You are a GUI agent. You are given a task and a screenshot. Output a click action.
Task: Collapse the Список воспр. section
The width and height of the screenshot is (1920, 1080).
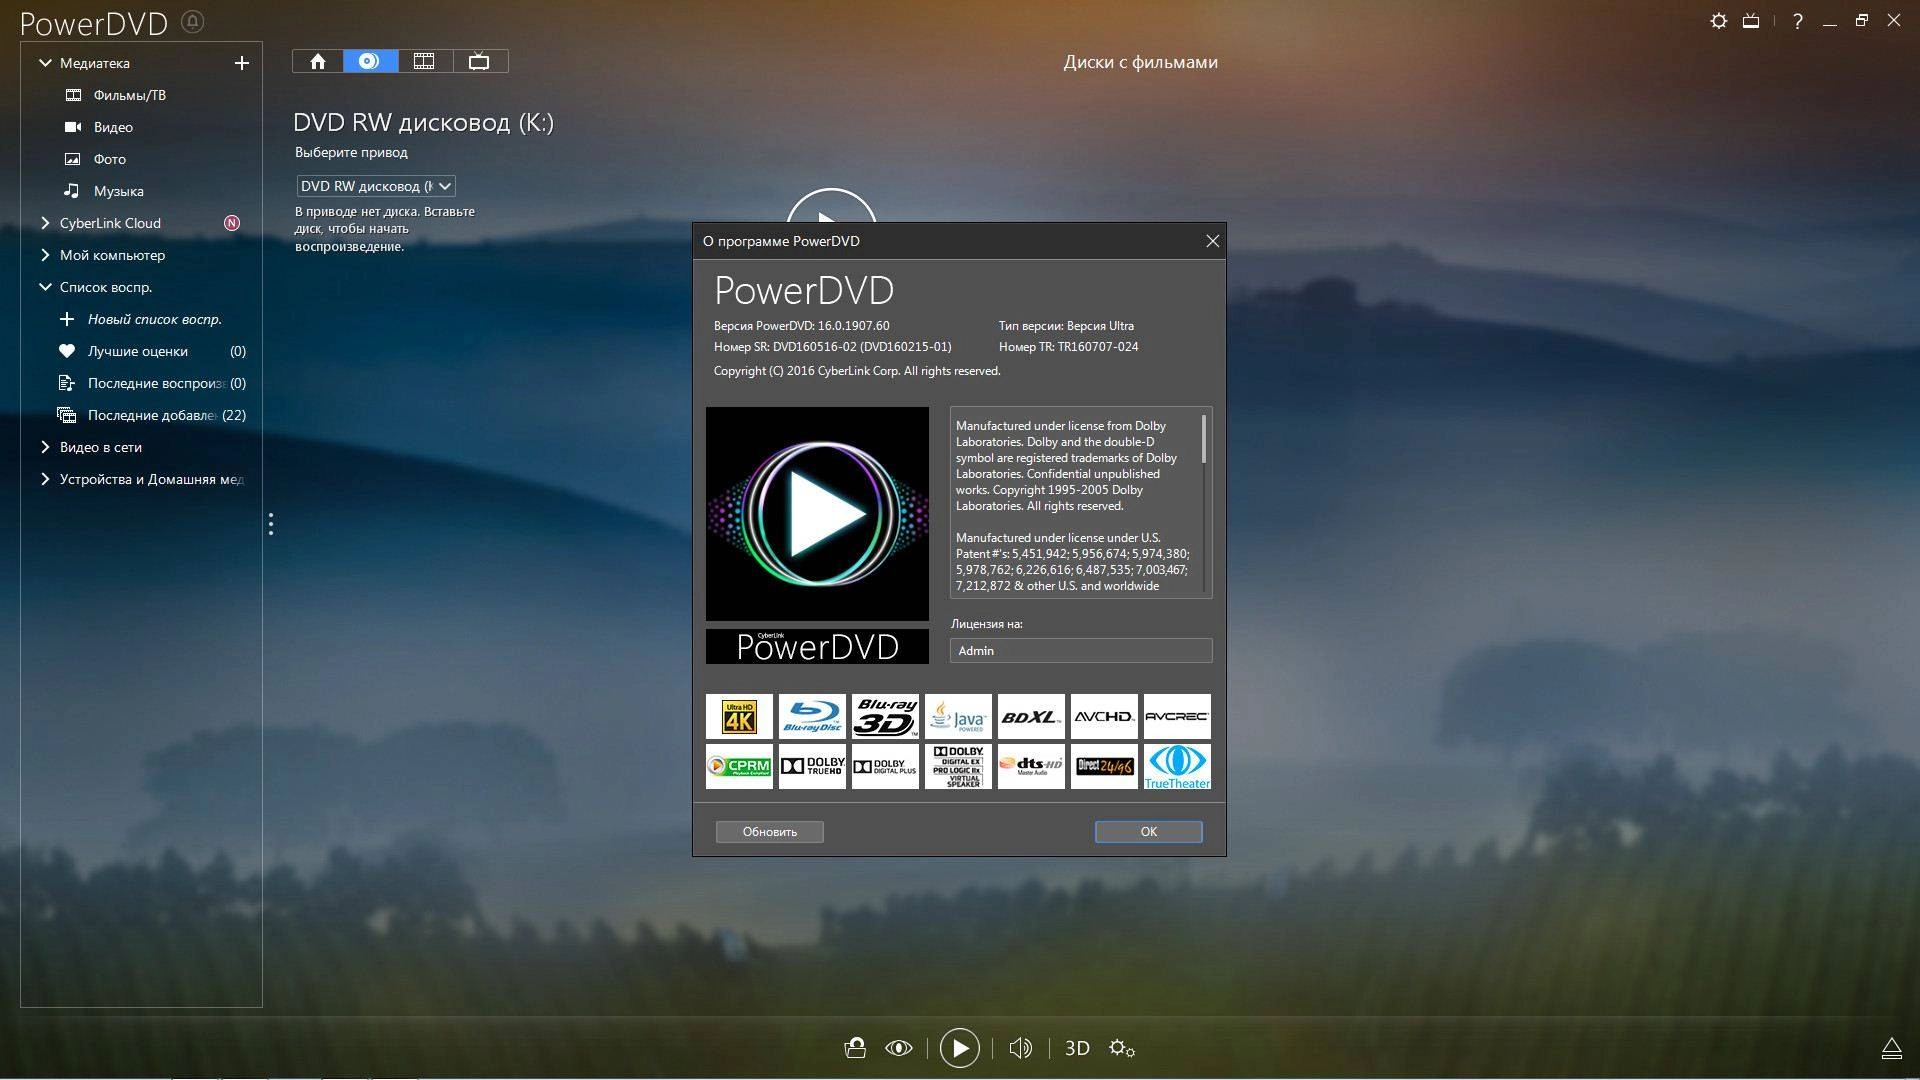coord(45,287)
